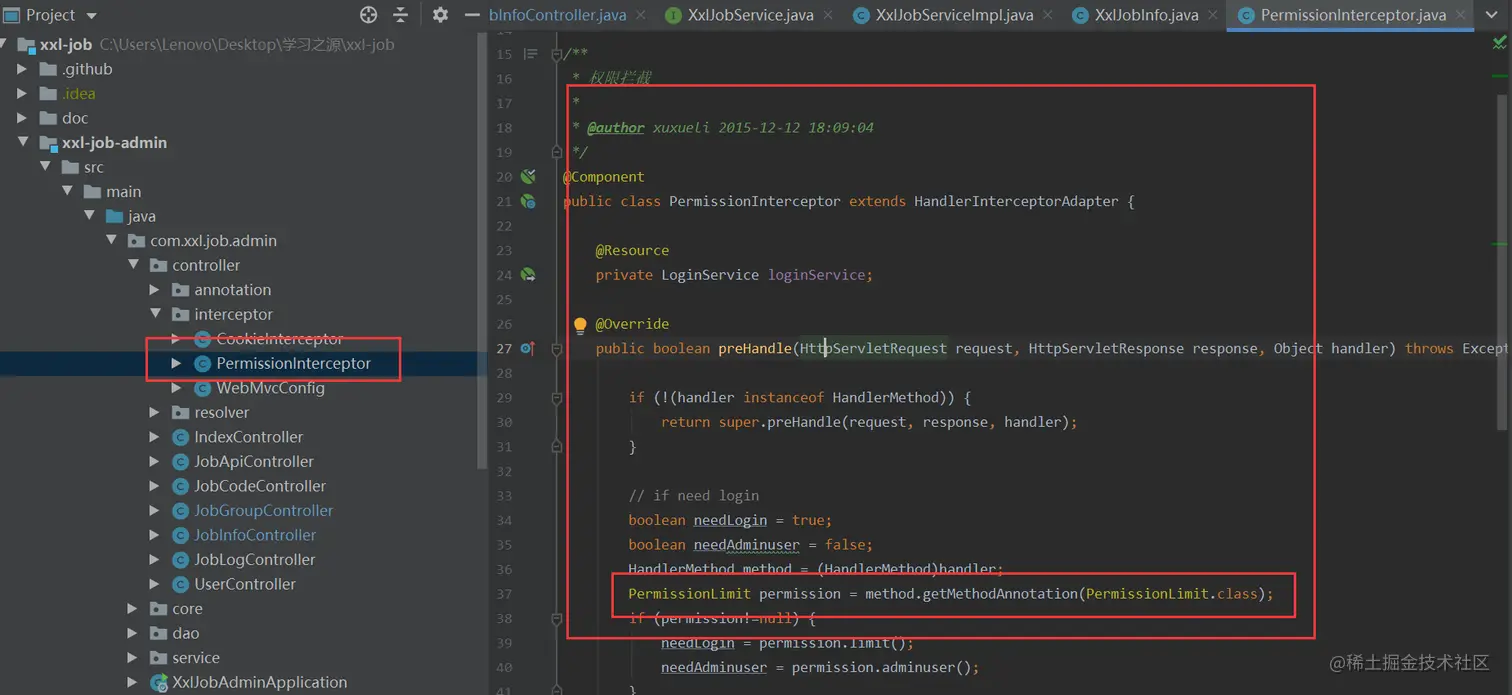Screen dimensions: 1512x695
Task: Collapse the com.xxl.job.admin package
Action: point(111,240)
